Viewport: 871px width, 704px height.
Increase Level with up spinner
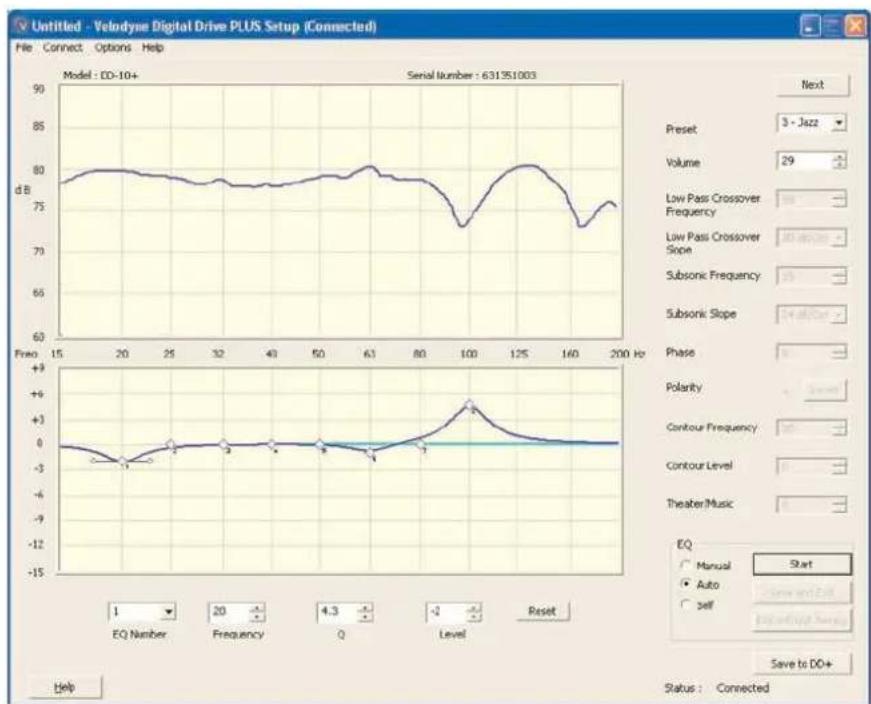[x=474, y=608]
